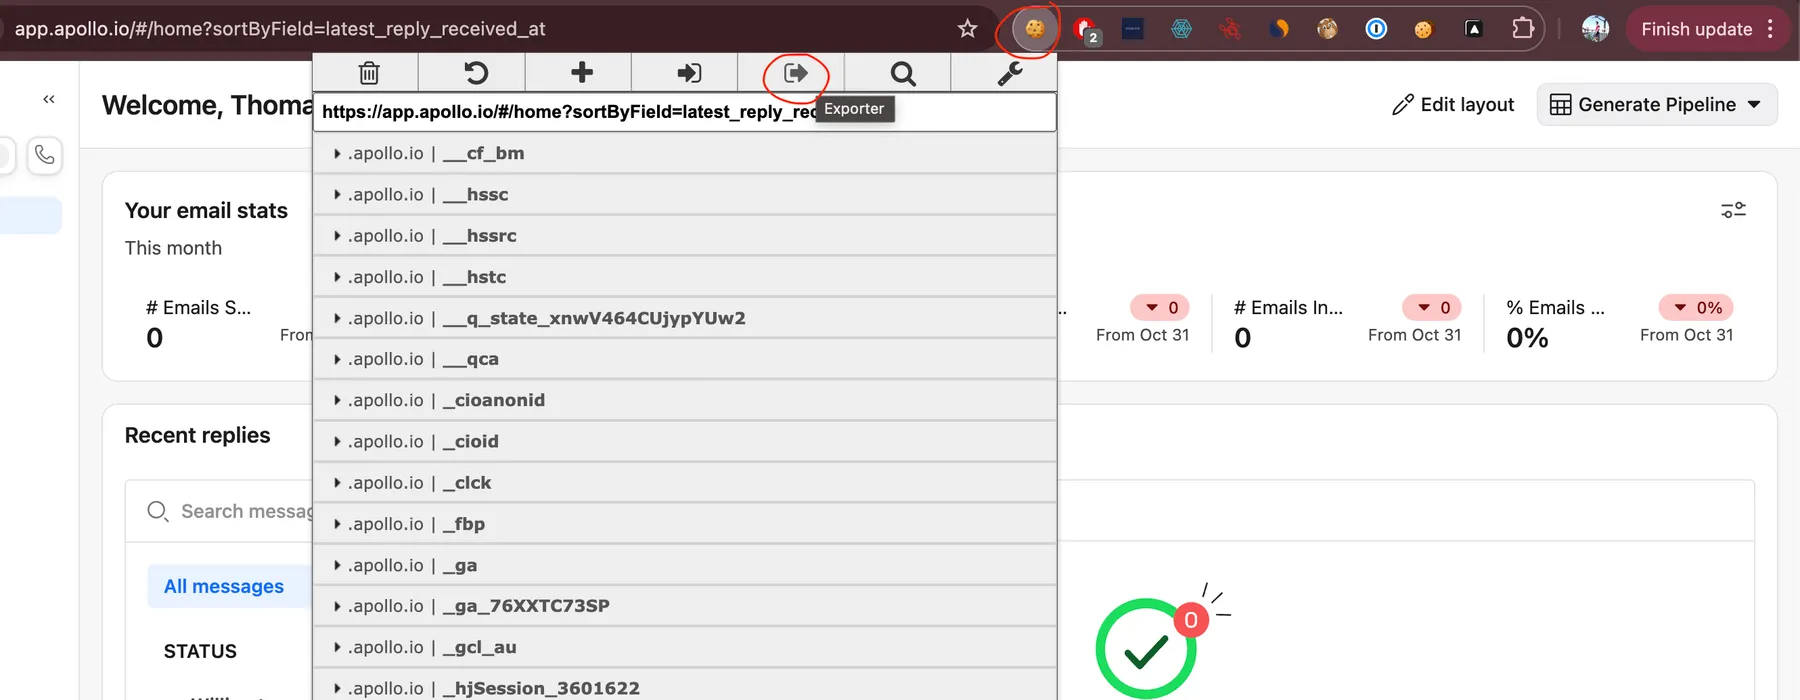
Task: Click the plus Add cookie icon
Action: (582, 72)
